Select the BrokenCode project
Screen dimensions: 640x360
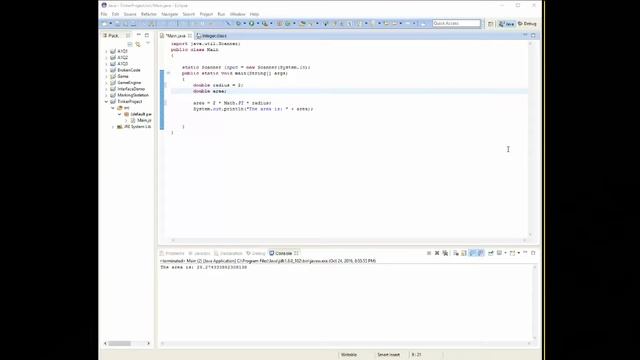(125, 70)
